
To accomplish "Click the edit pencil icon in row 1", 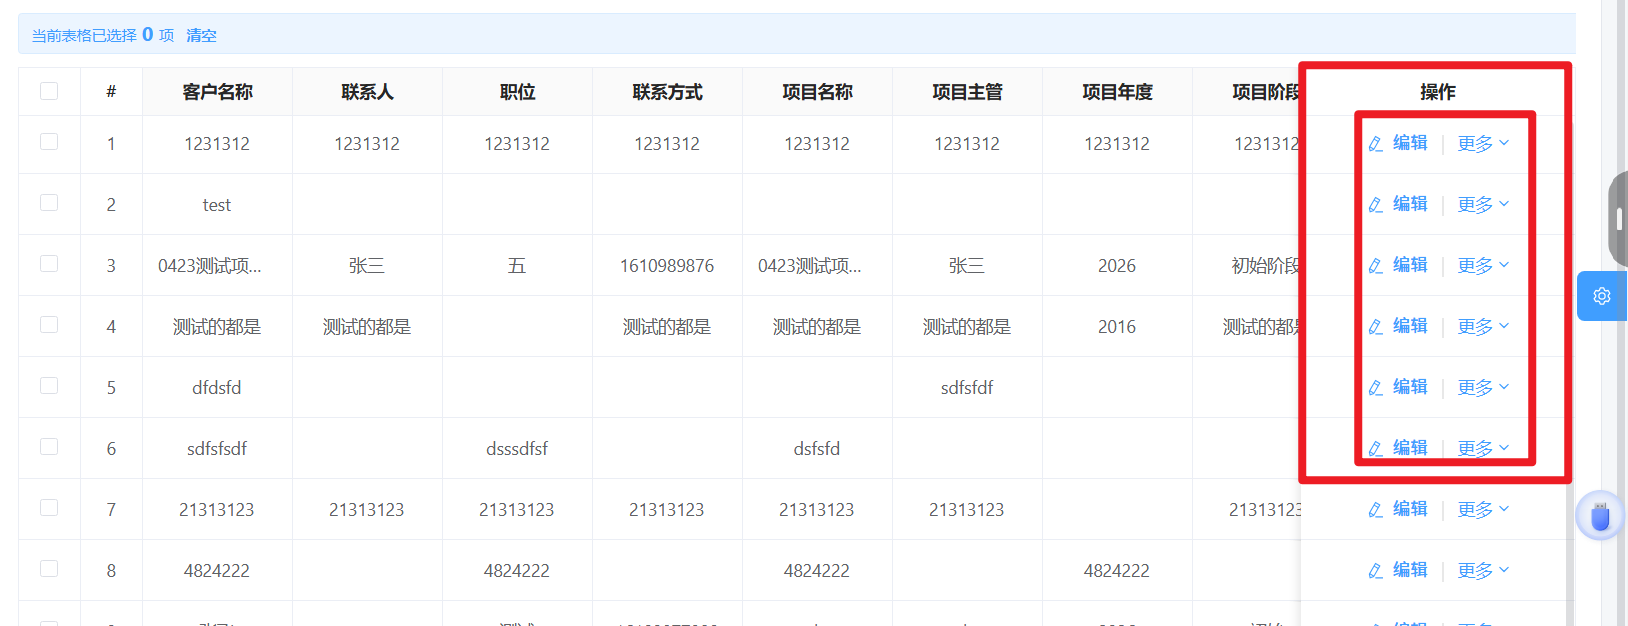I will click(x=1376, y=144).
